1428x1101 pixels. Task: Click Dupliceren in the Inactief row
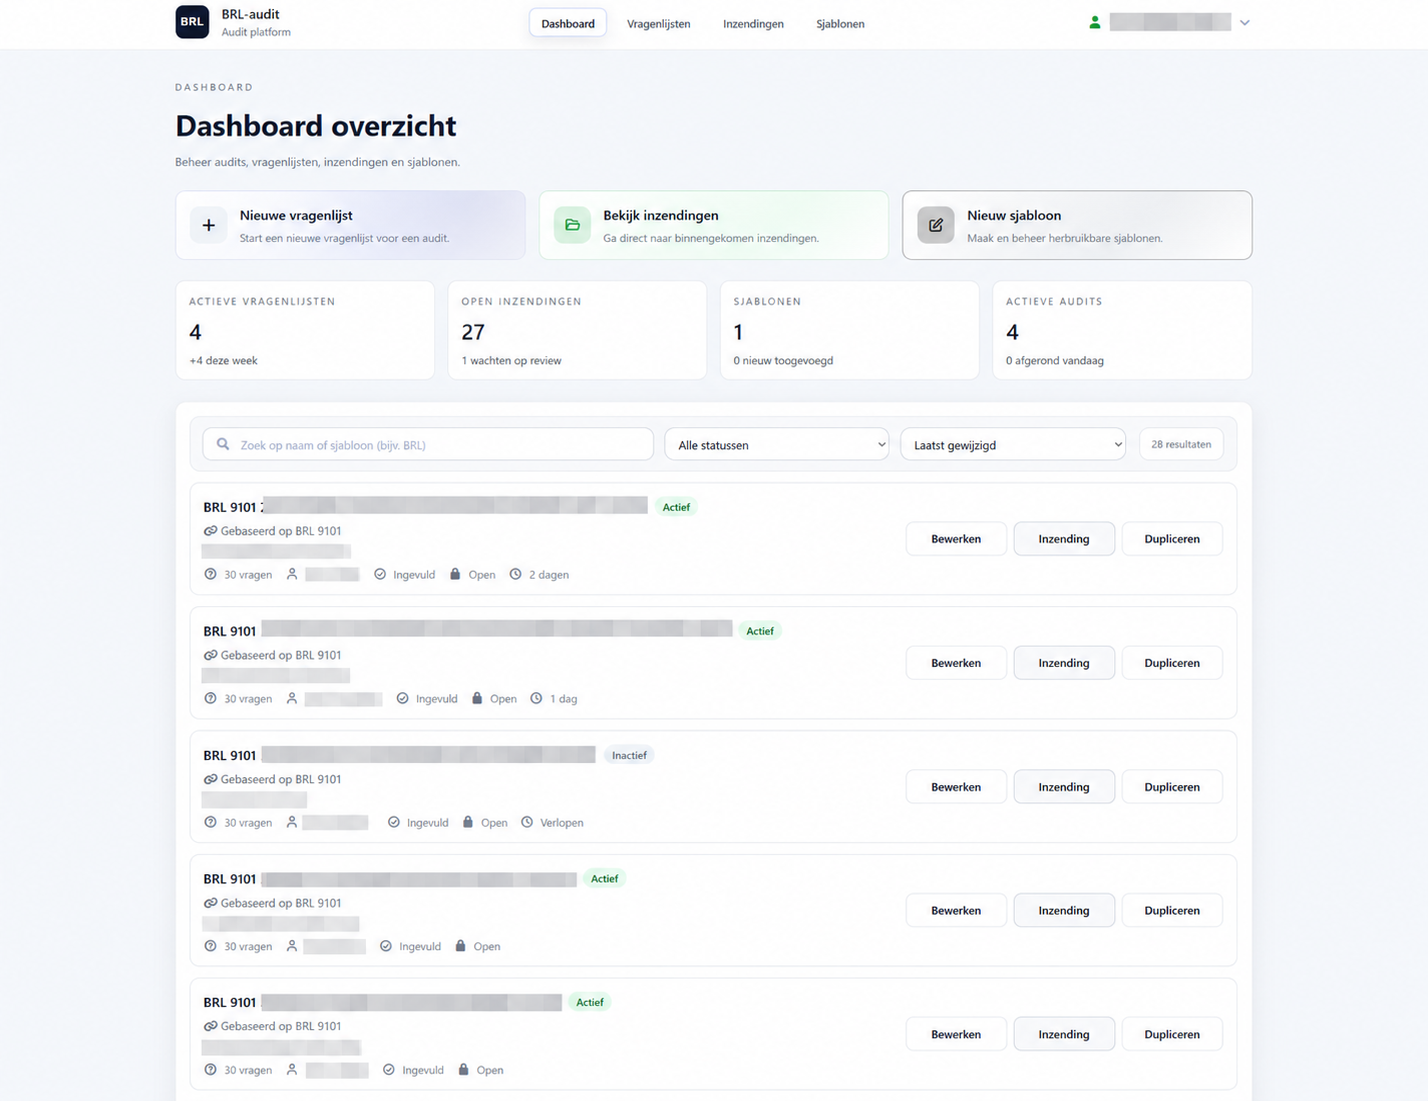point(1172,786)
